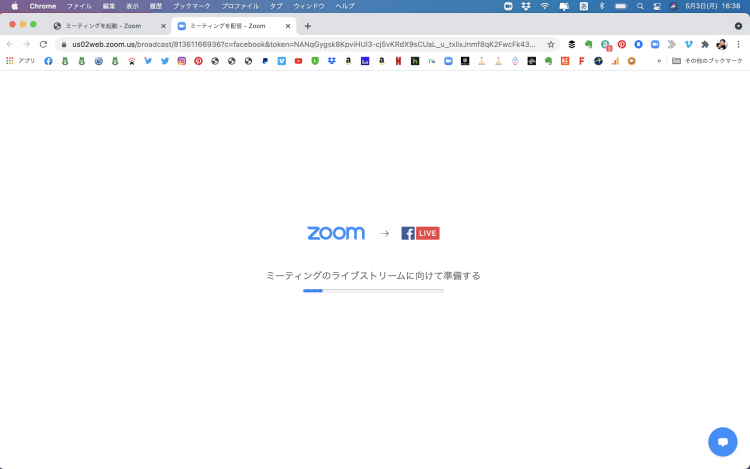Expand hidden bookmarks with the chevron
The height and width of the screenshot is (469, 750).
click(659, 61)
